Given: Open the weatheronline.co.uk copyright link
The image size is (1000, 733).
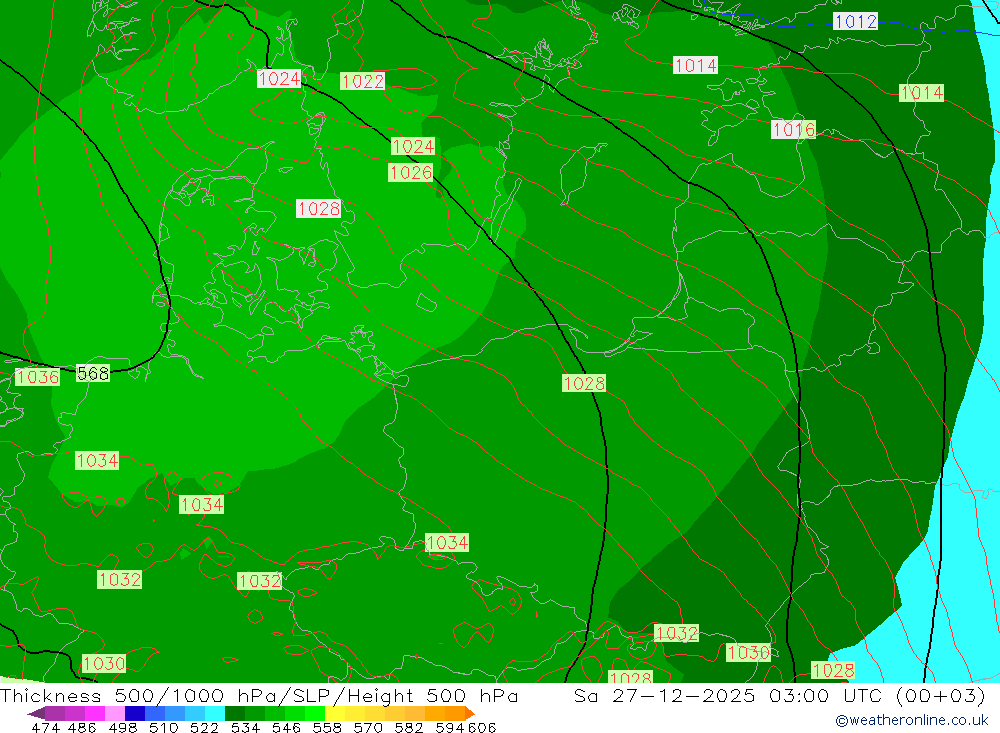Looking at the screenshot, I should click(912, 720).
